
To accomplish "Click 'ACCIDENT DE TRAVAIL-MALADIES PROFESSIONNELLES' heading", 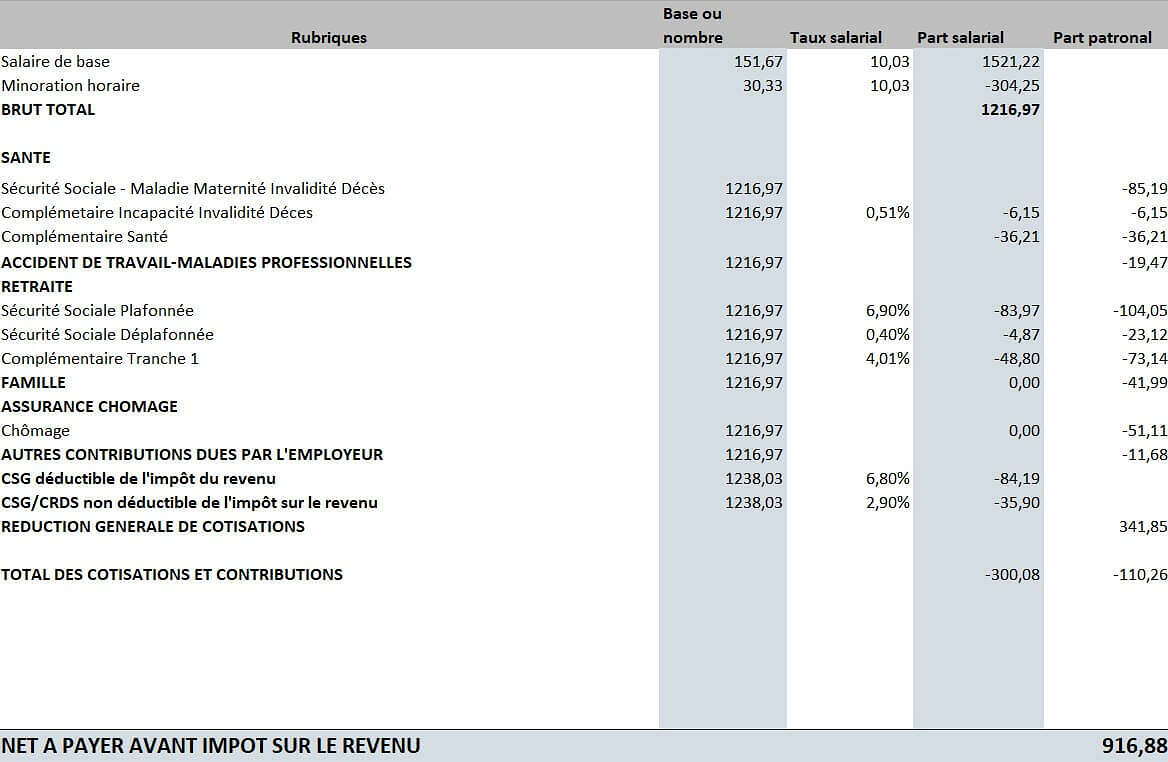I will click(x=206, y=262).
